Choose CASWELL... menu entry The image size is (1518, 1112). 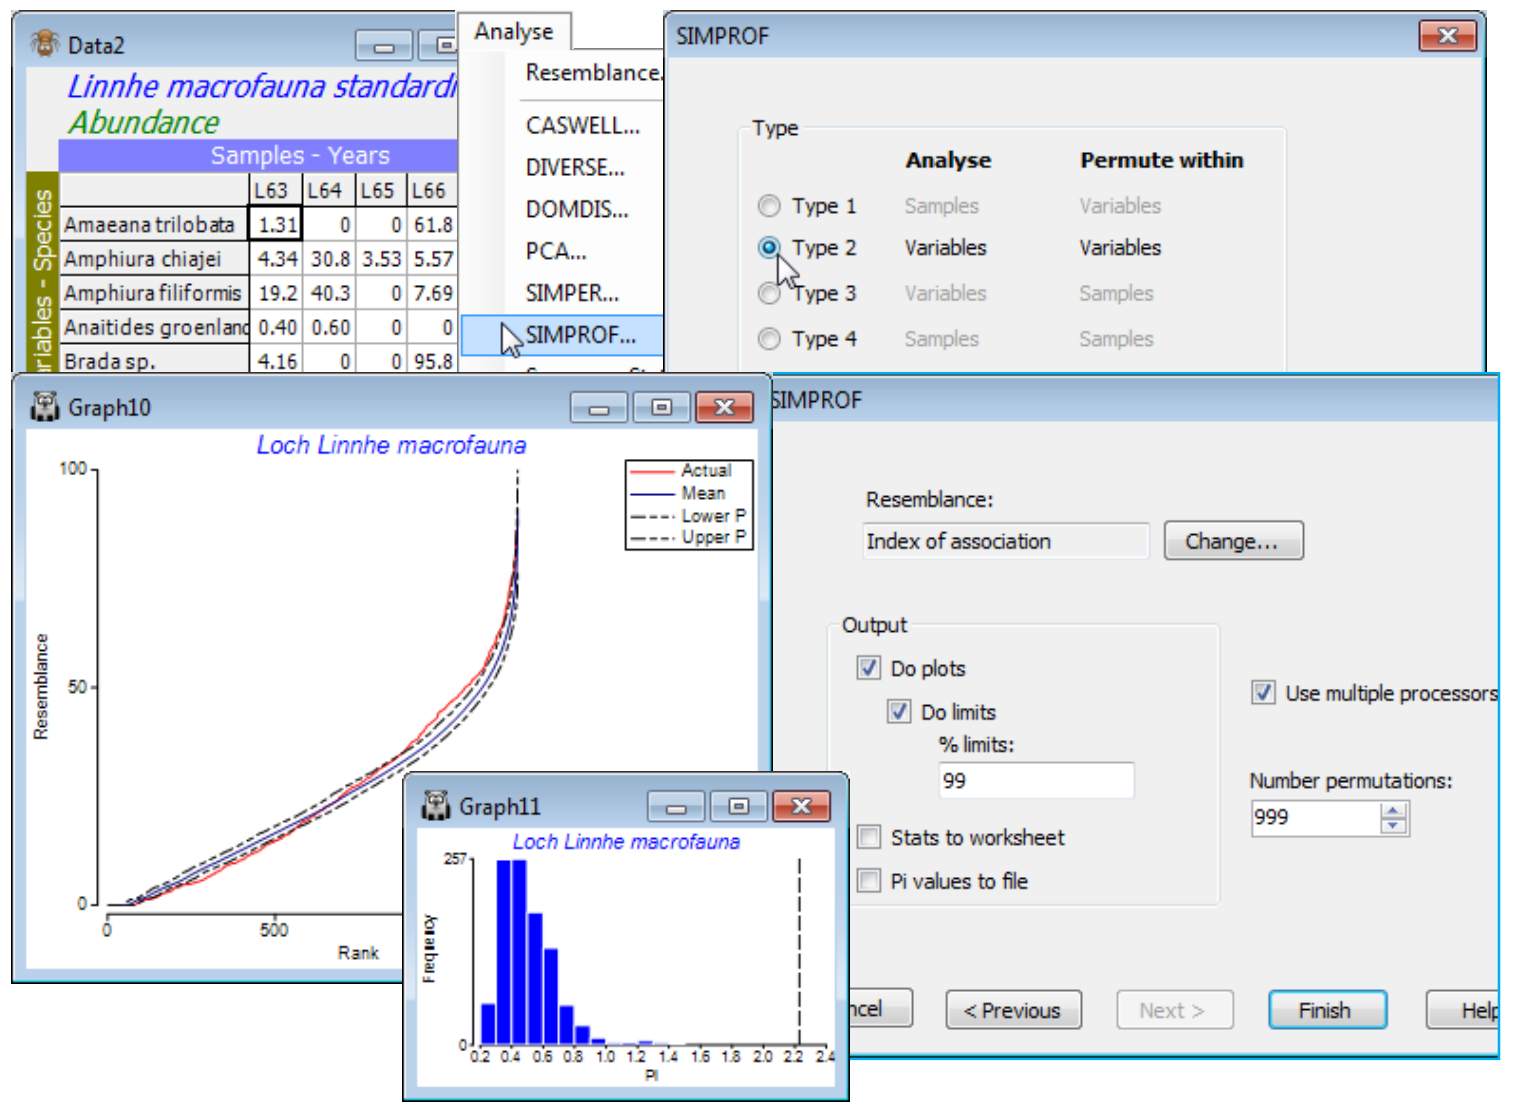tap(583, 126)
